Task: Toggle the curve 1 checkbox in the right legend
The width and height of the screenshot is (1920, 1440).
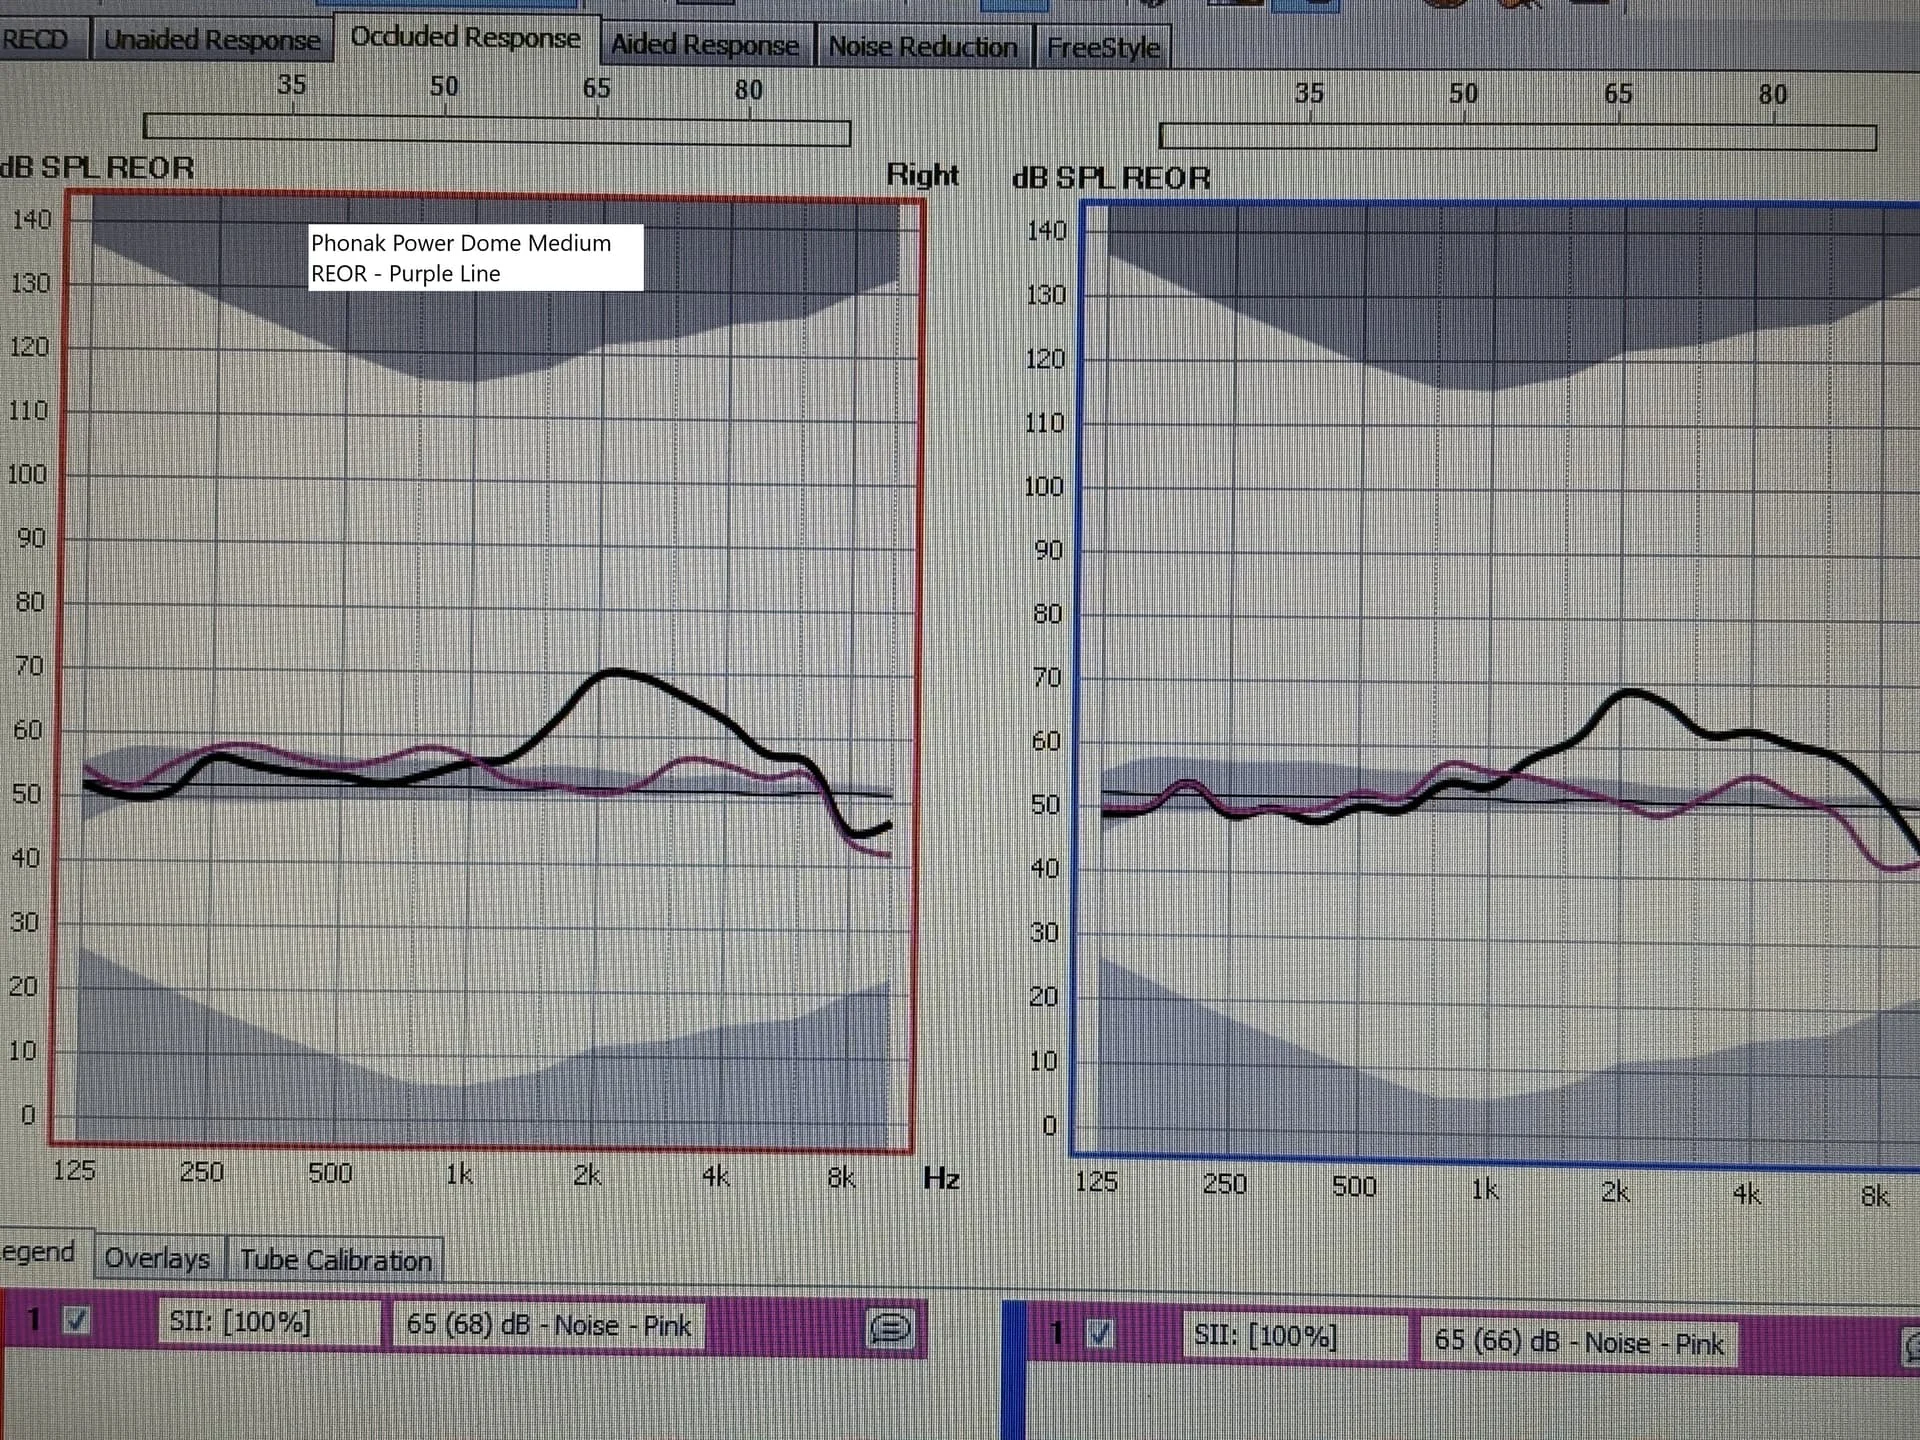Action: pos(1100,1333)
